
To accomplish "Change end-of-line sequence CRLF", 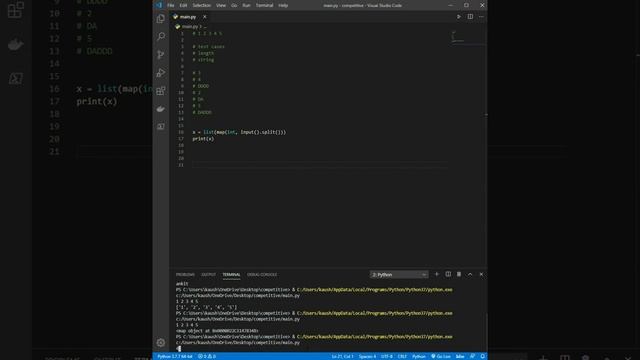I will click(402, 356).
